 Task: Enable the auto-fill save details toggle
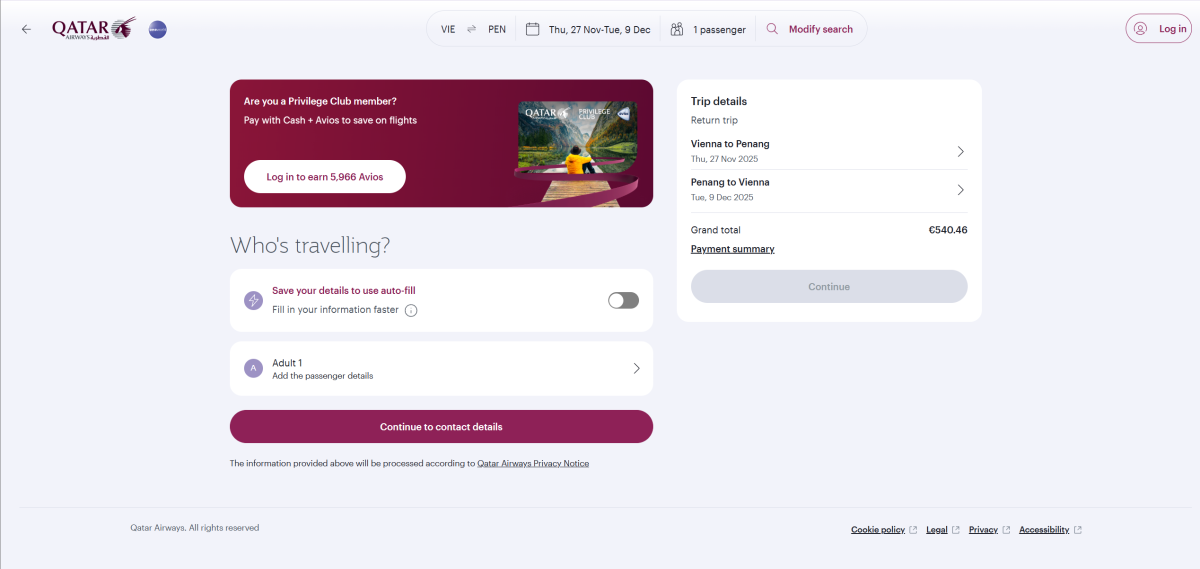pyautogui.click(x=623, y=300)
